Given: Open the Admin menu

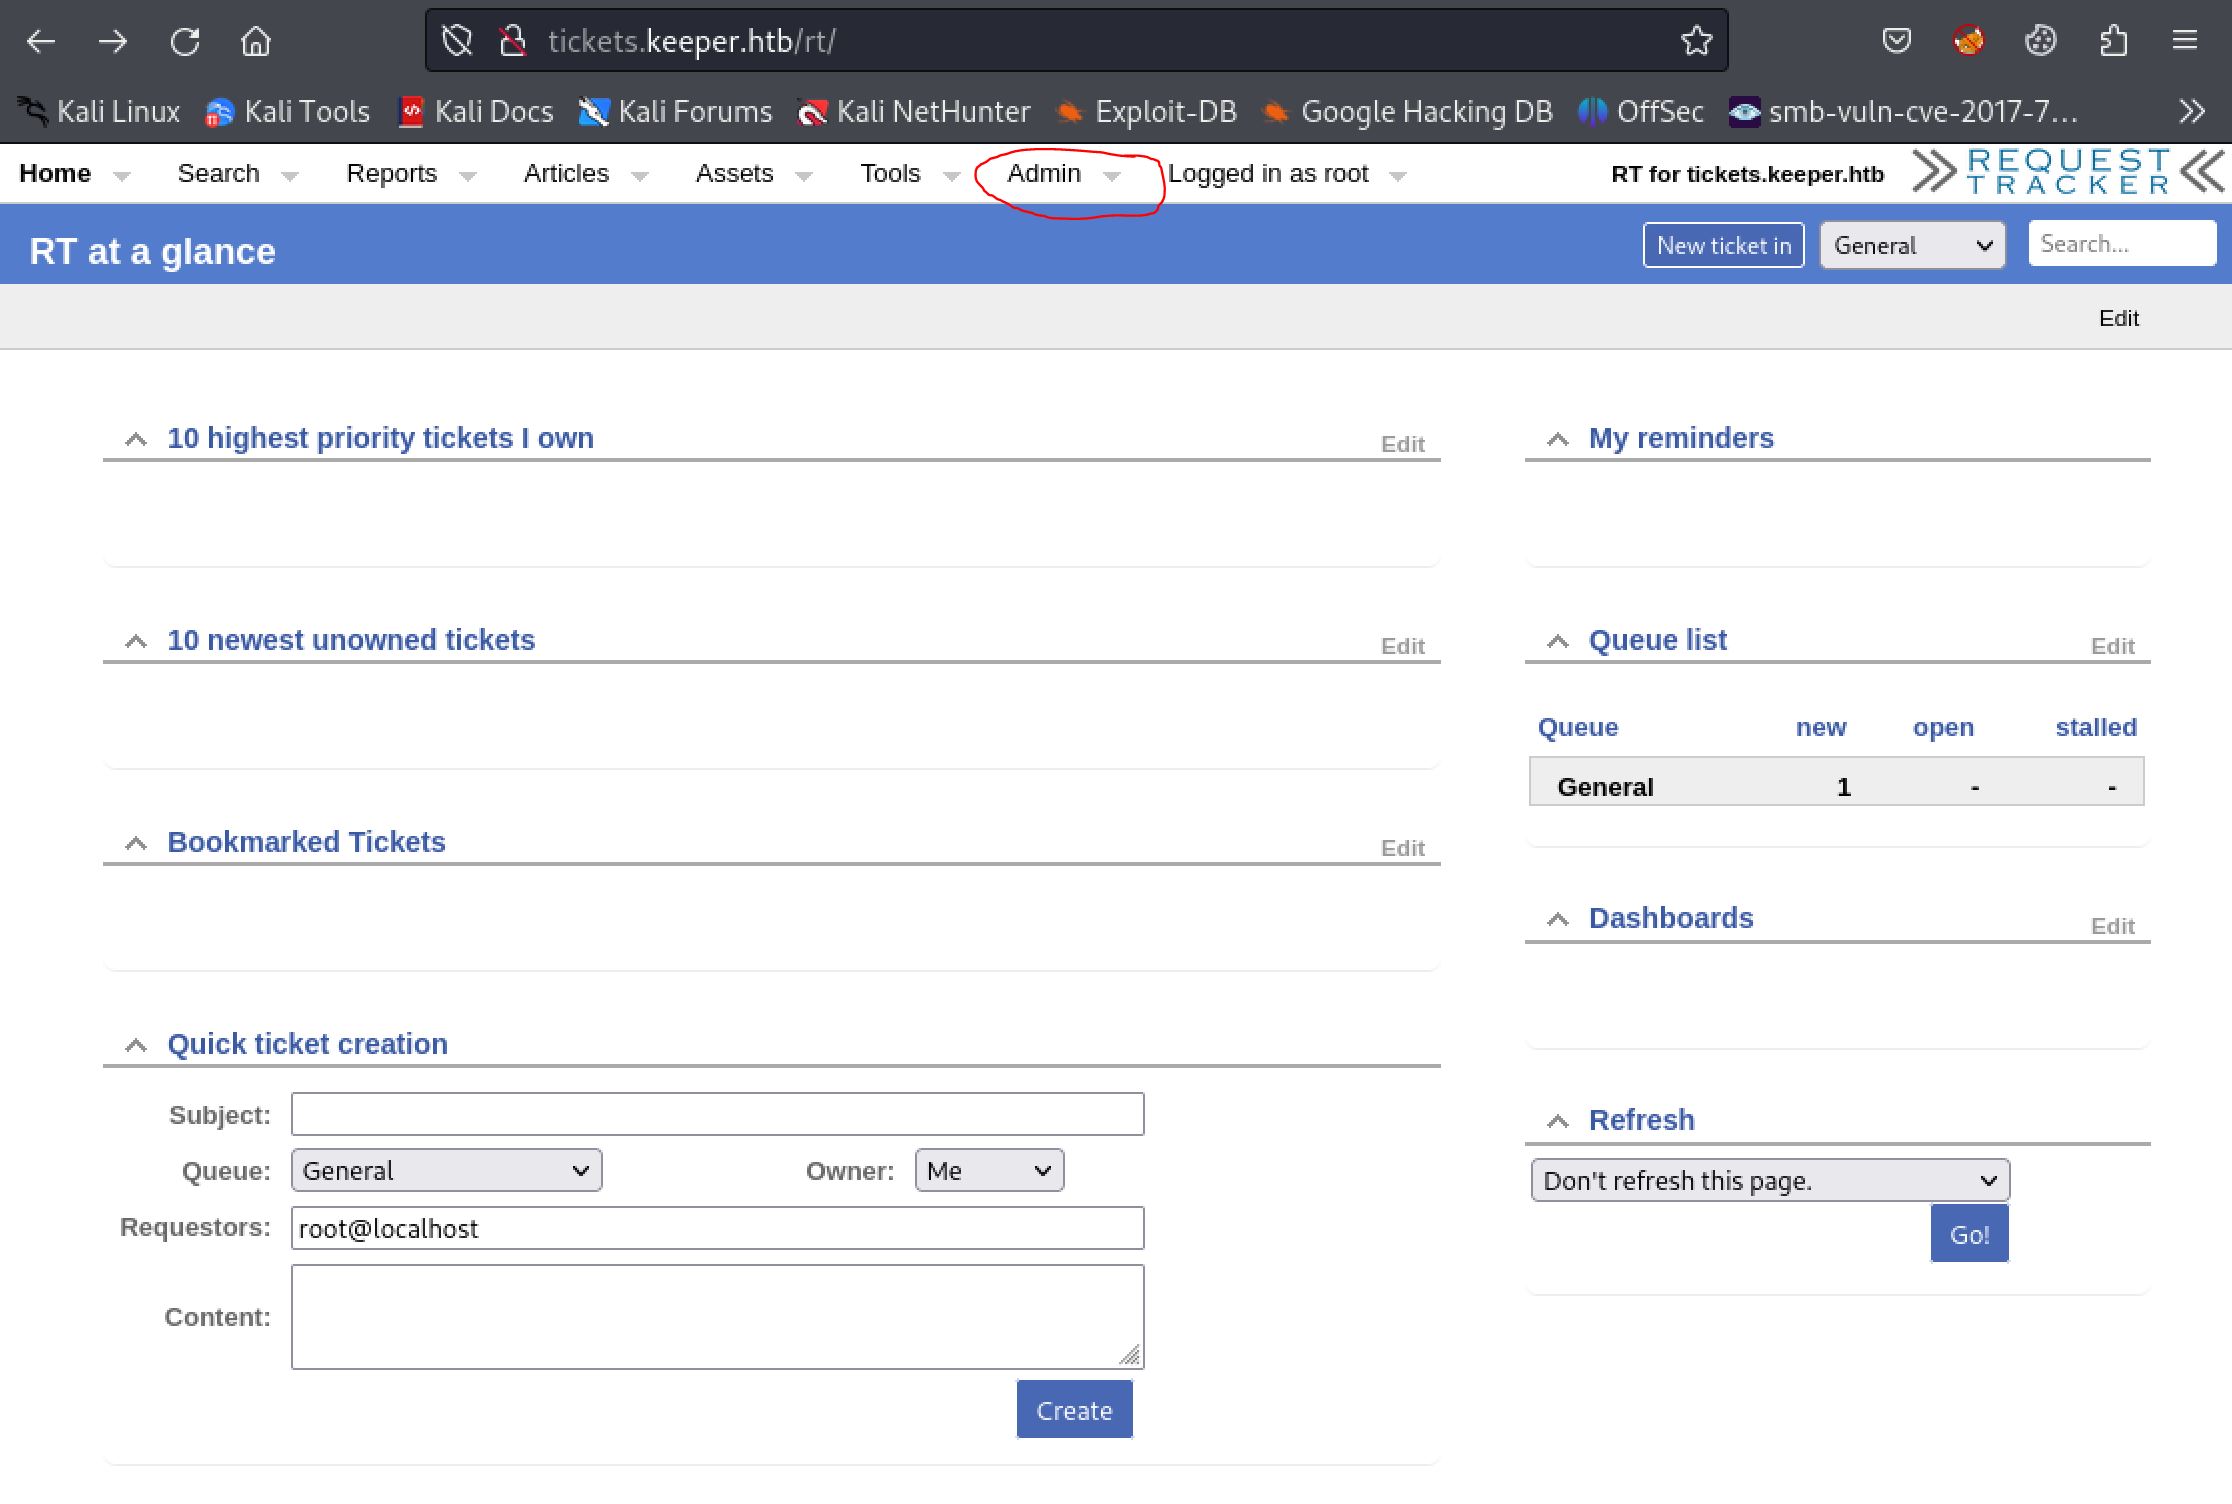Looking at the screenshot, I should tap(1044, 174).
